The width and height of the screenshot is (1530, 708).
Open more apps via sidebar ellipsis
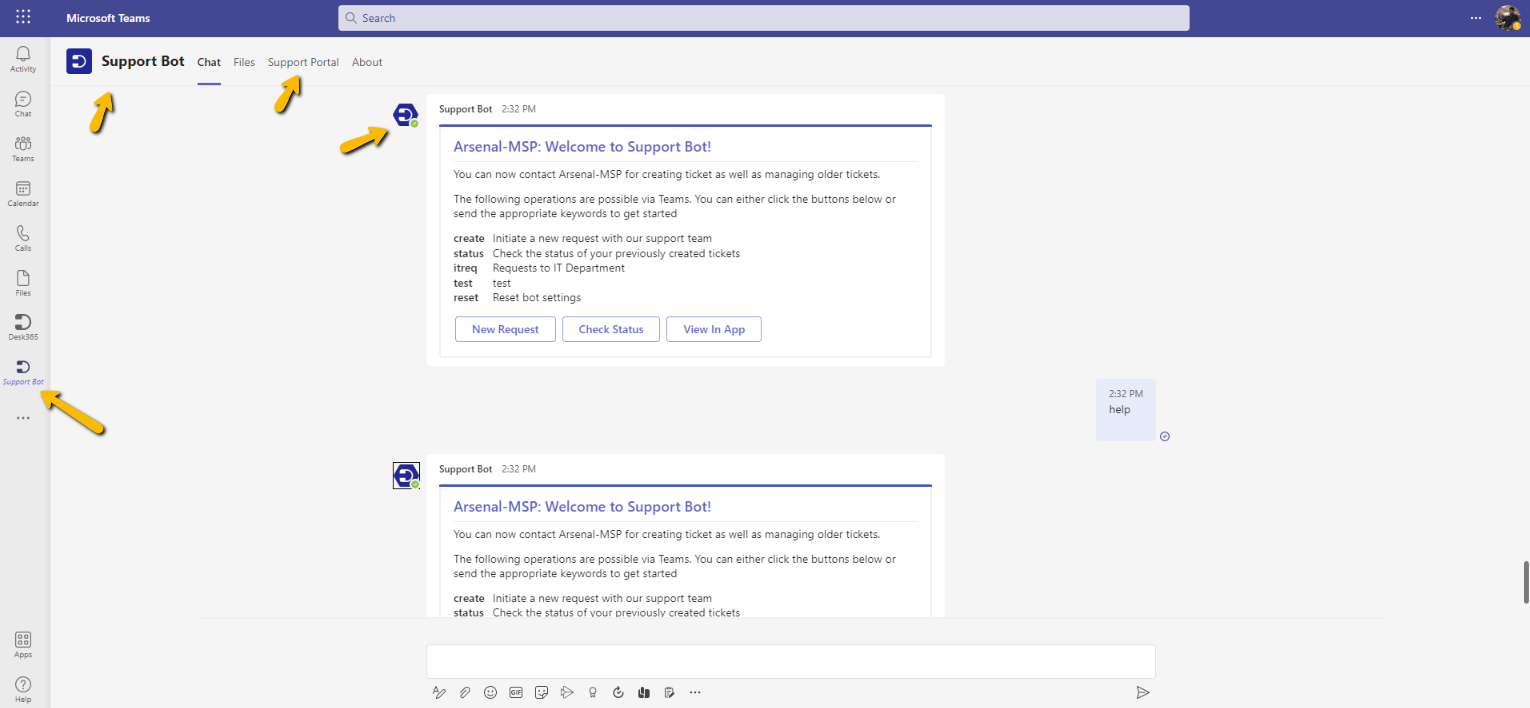pyautogui.click(x=22, y=418)
